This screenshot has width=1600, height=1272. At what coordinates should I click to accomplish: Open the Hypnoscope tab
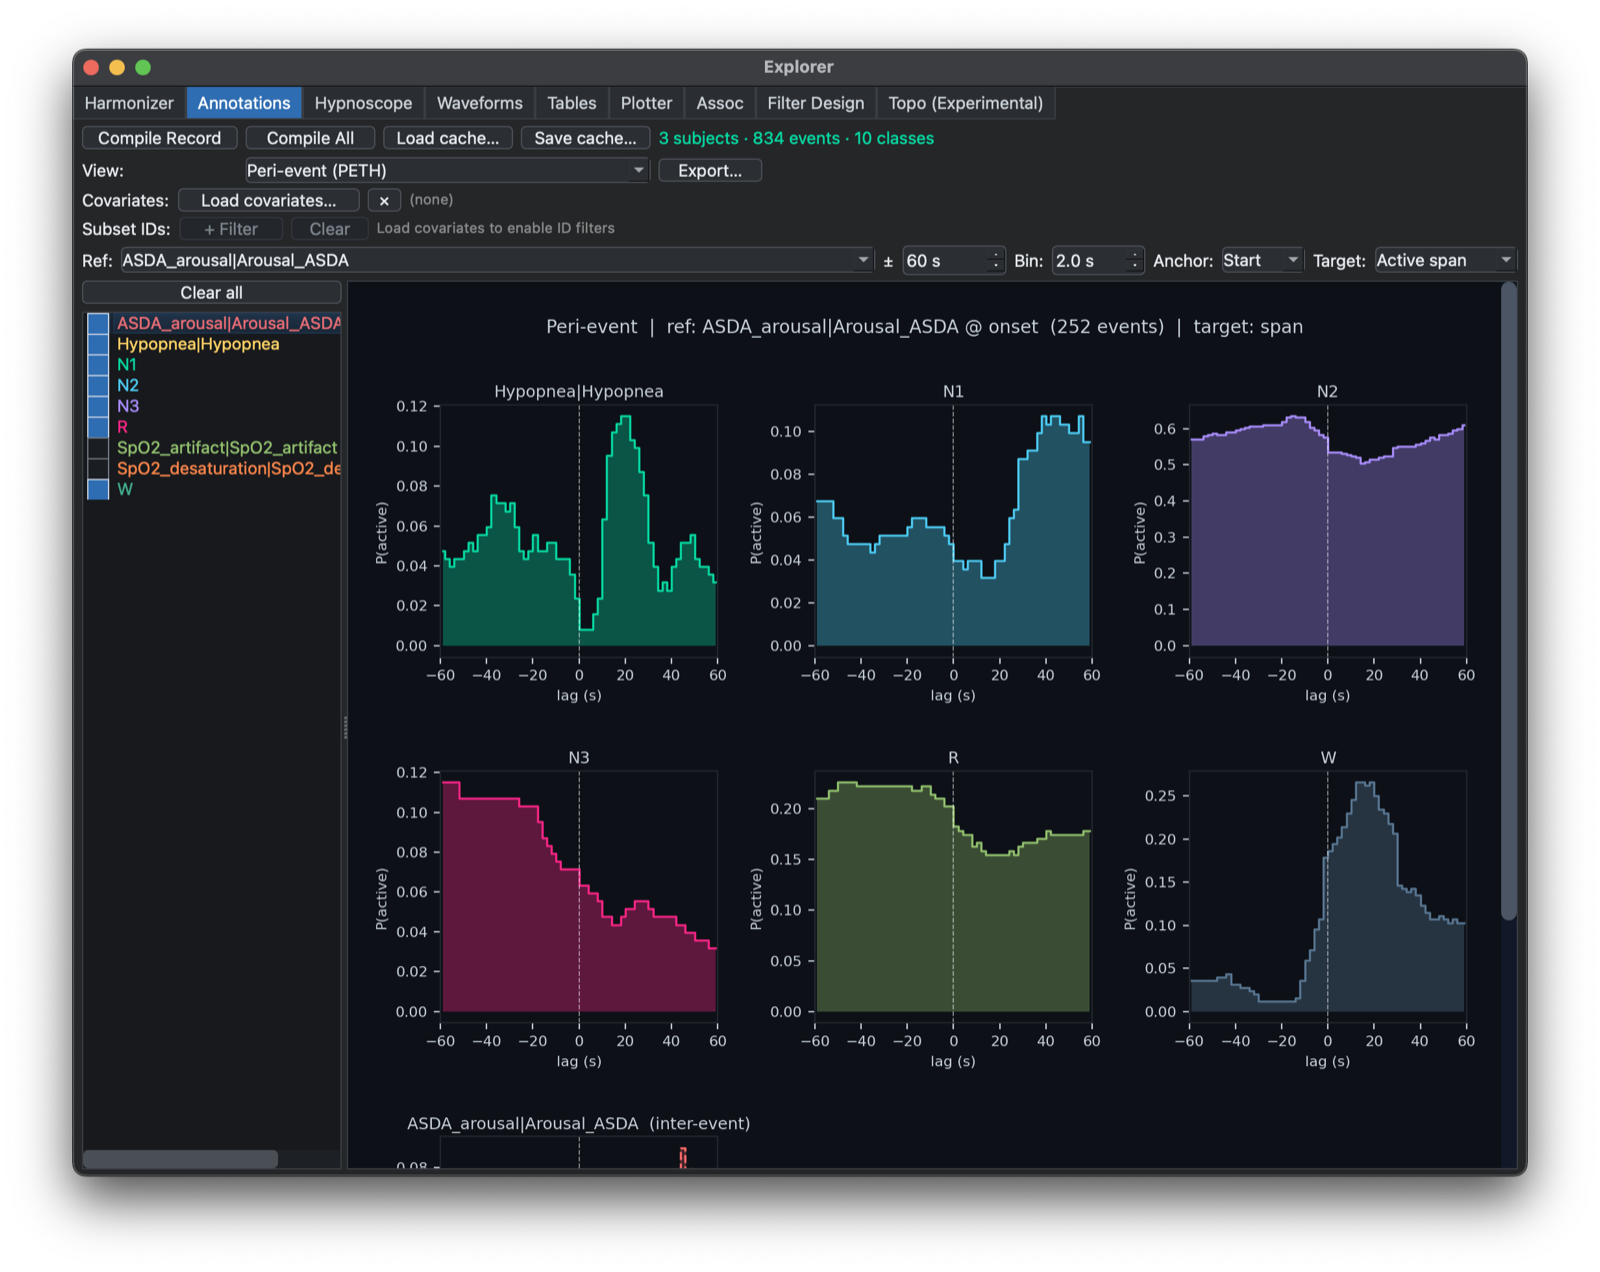pyautogui.click(x=363, y=103)
